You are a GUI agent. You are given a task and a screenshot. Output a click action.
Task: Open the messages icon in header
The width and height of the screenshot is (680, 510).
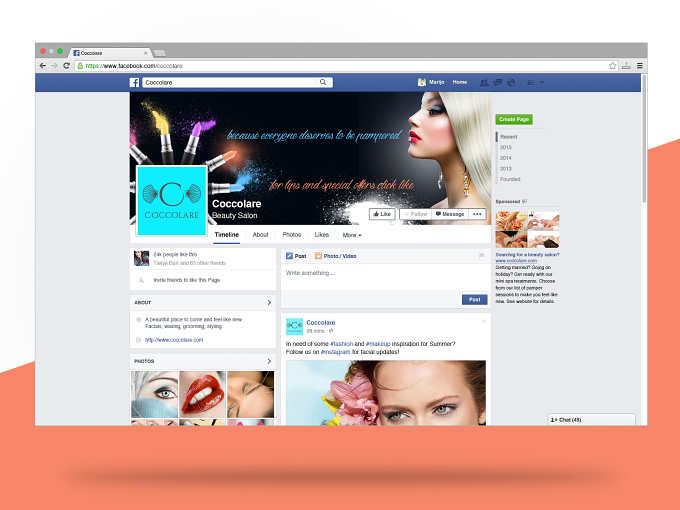[x=498, y=82]
